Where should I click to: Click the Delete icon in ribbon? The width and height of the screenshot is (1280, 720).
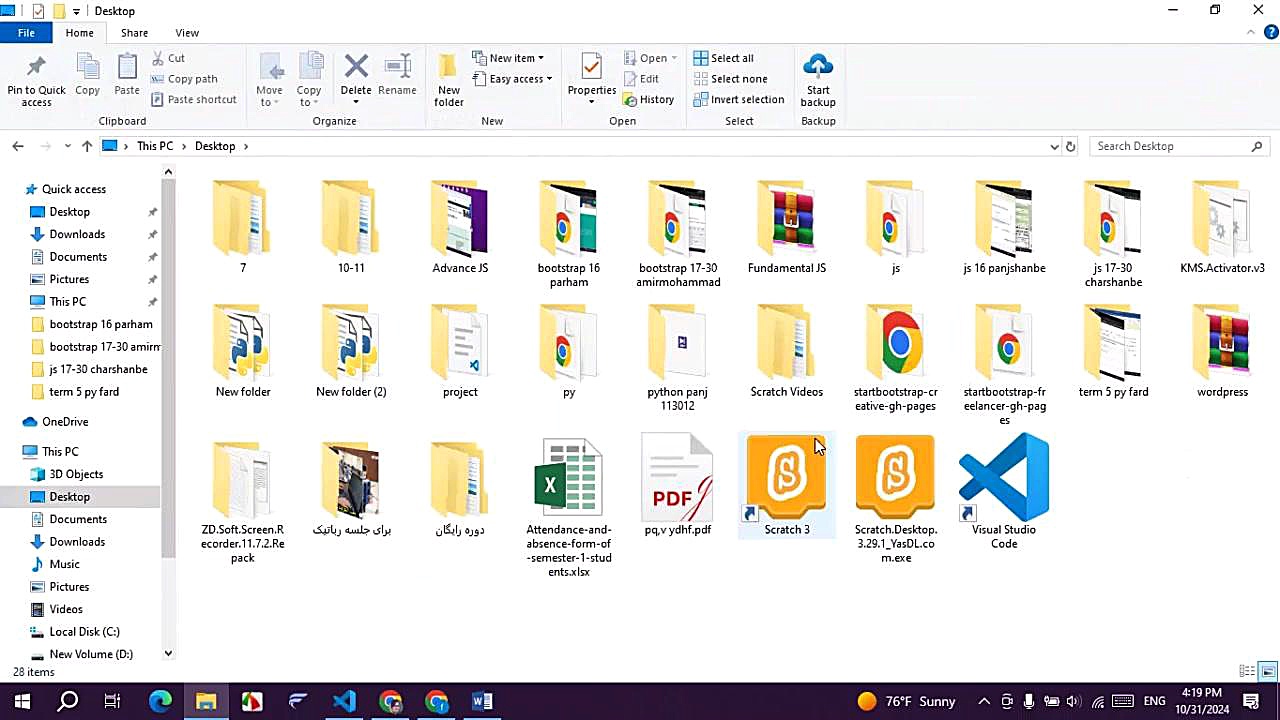coord(356,78)
